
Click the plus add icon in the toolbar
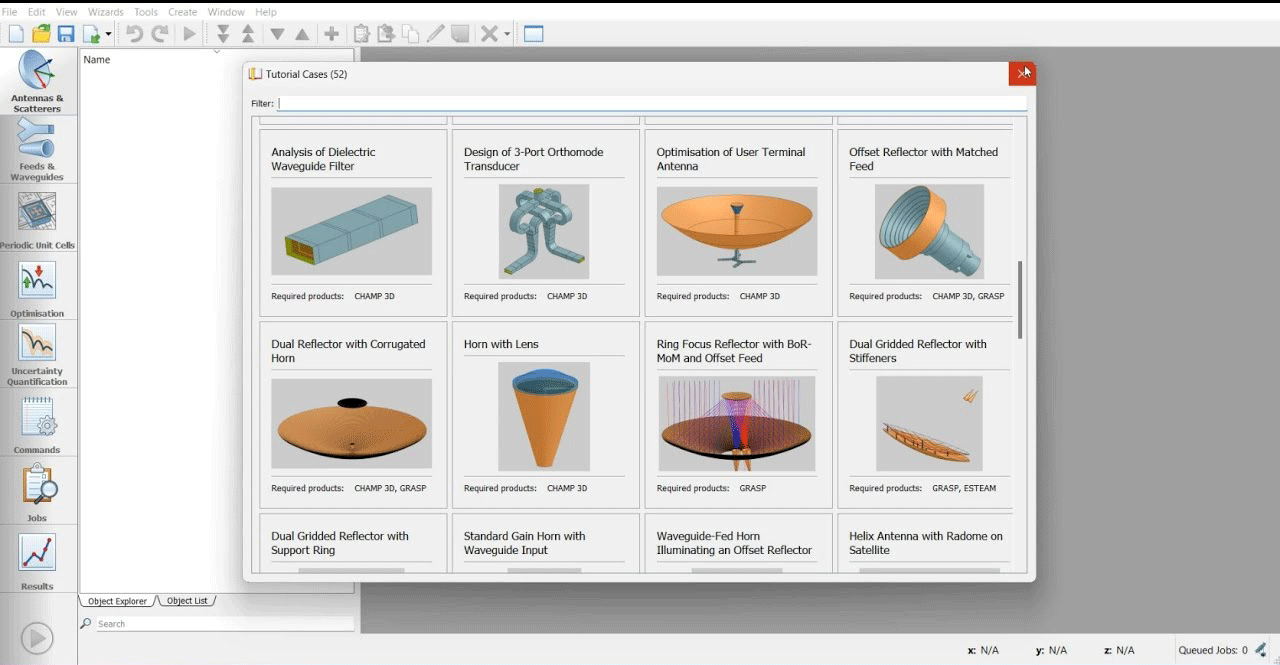point(332,34)
